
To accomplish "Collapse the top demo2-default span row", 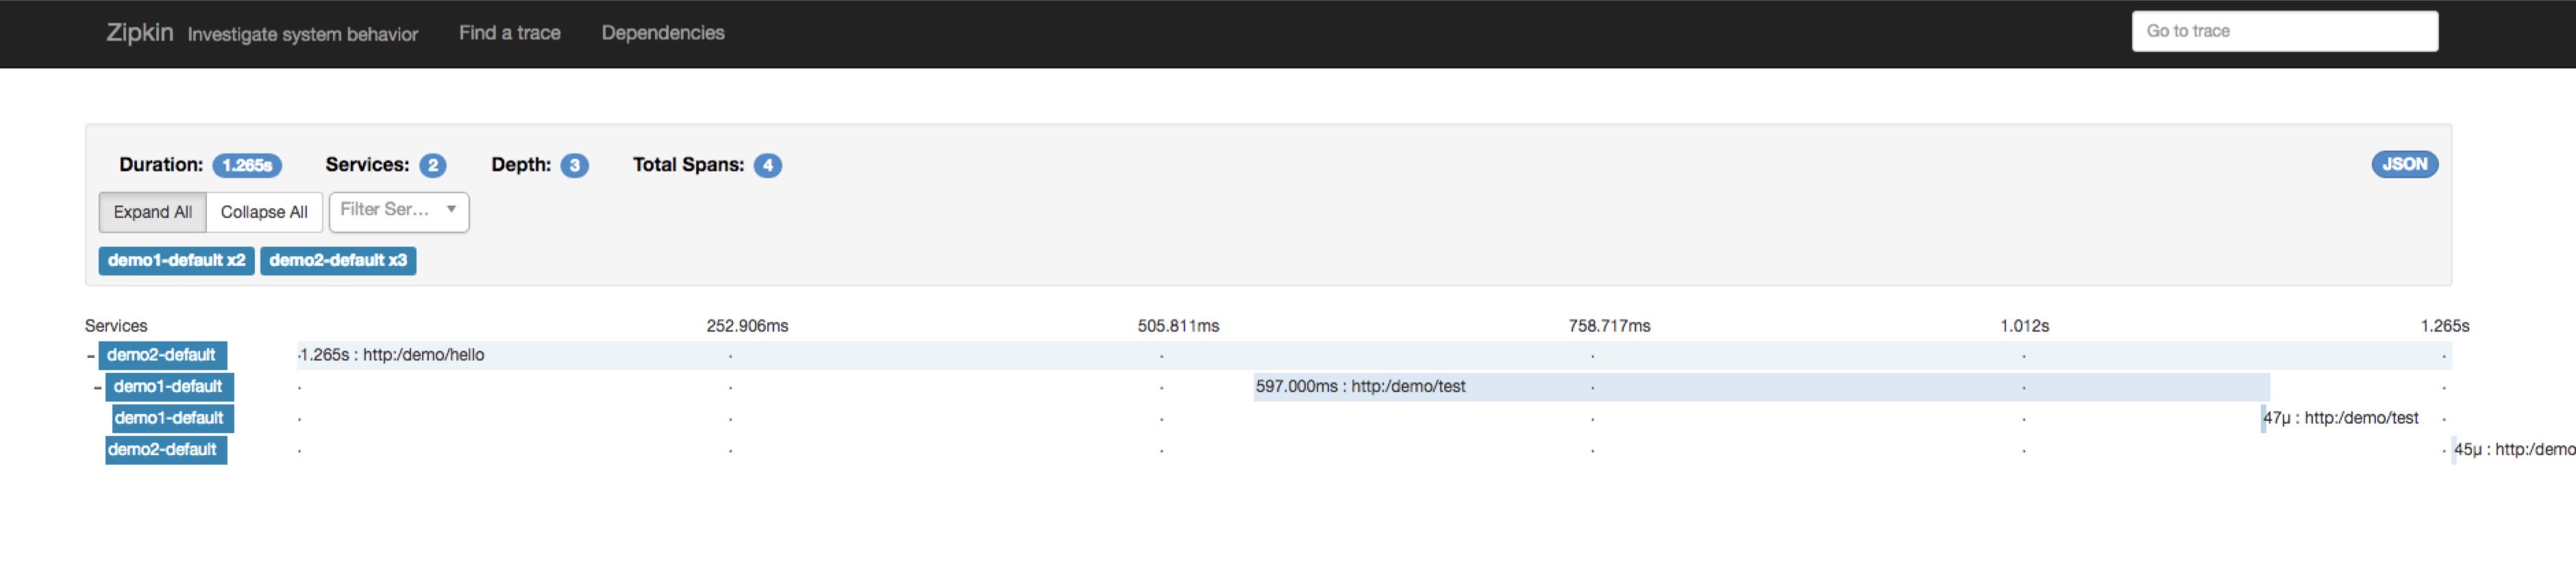I will pyautogui.click(x=91, y=355).
